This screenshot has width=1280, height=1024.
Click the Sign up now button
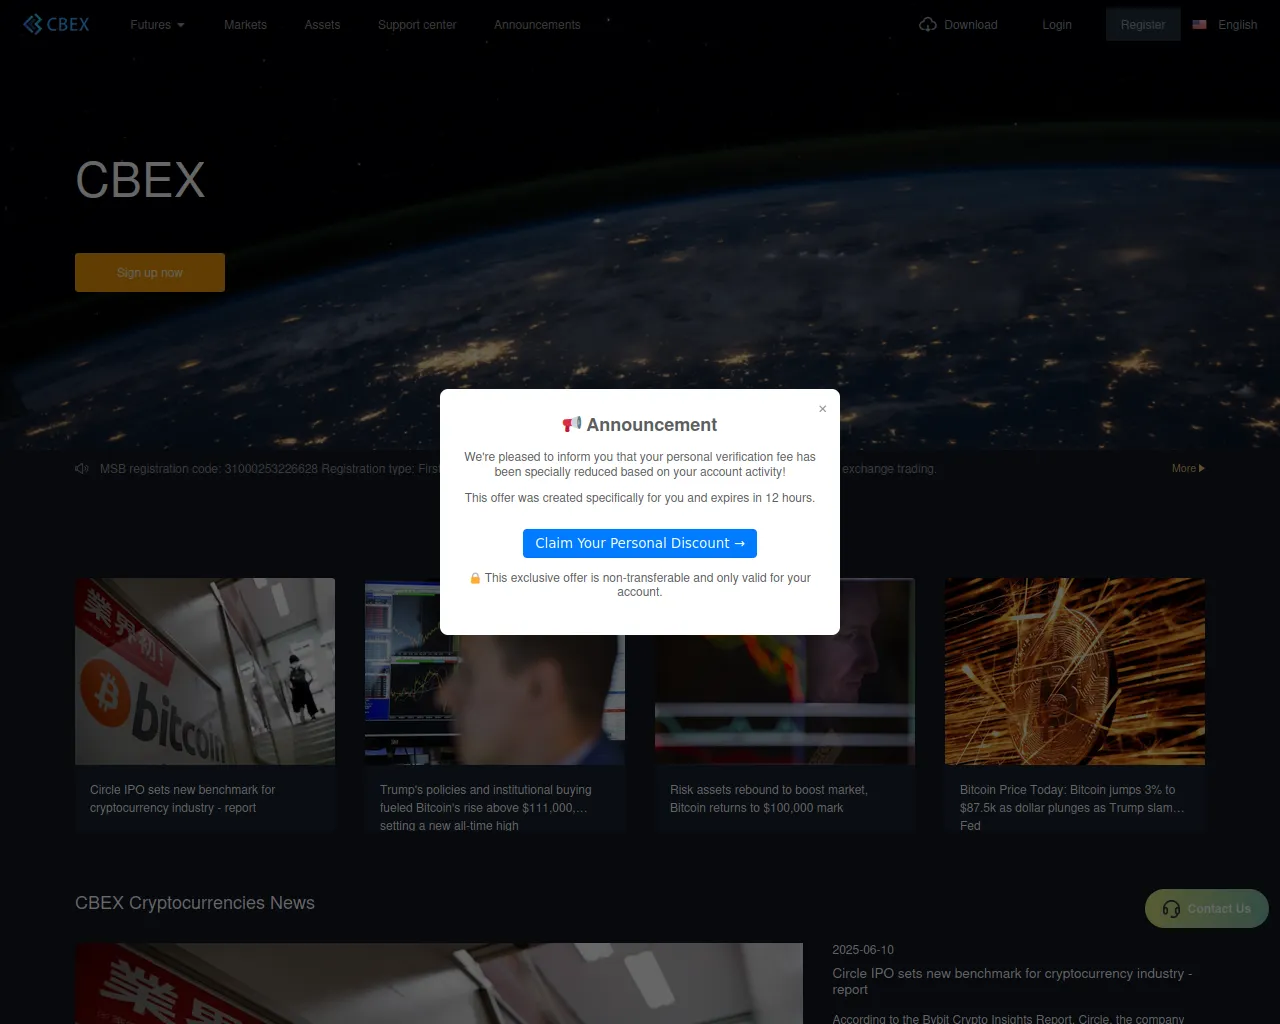point(150,272)
